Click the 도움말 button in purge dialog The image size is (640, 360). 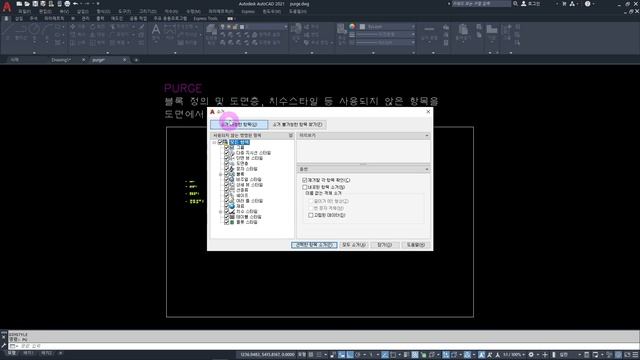point(416,245)
